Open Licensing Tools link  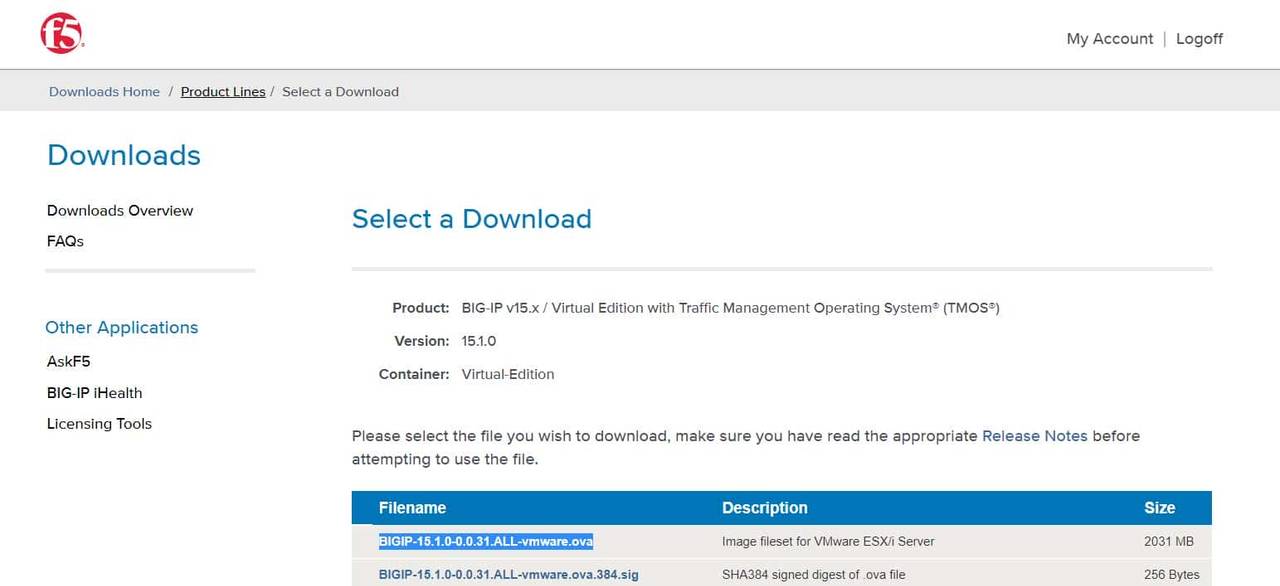coord(99,424)
